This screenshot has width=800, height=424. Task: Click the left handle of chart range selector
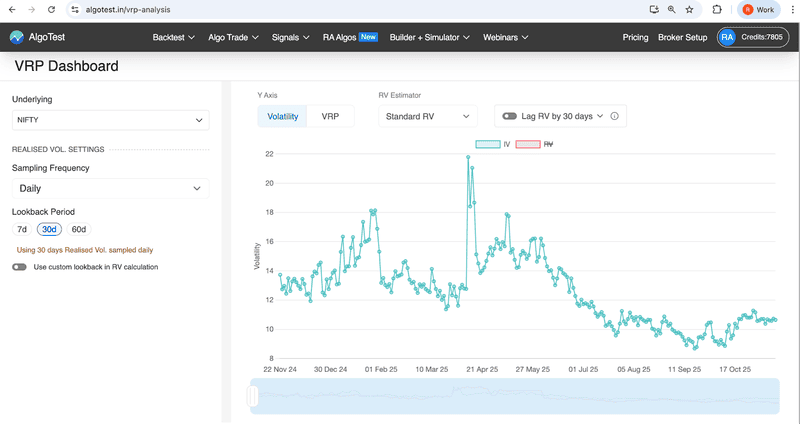point(253,397)
